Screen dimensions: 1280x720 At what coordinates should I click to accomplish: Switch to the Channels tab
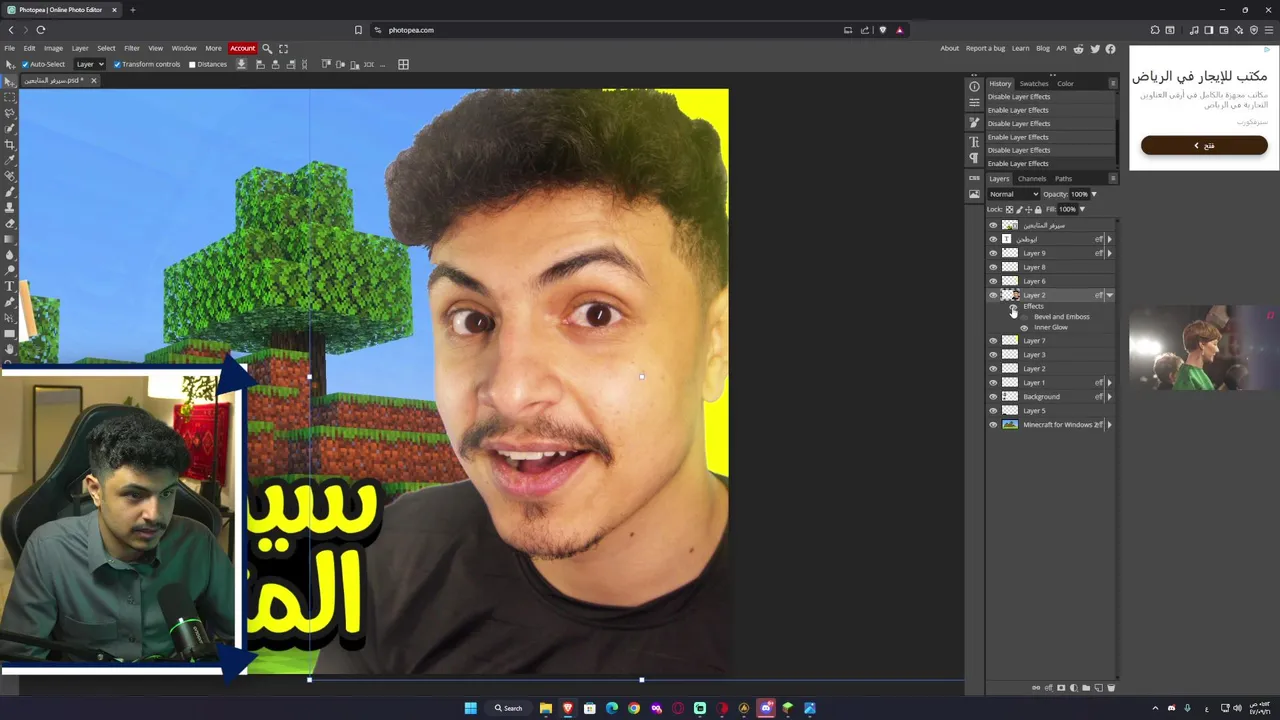pyautogui.click(x=1032, y=179)
